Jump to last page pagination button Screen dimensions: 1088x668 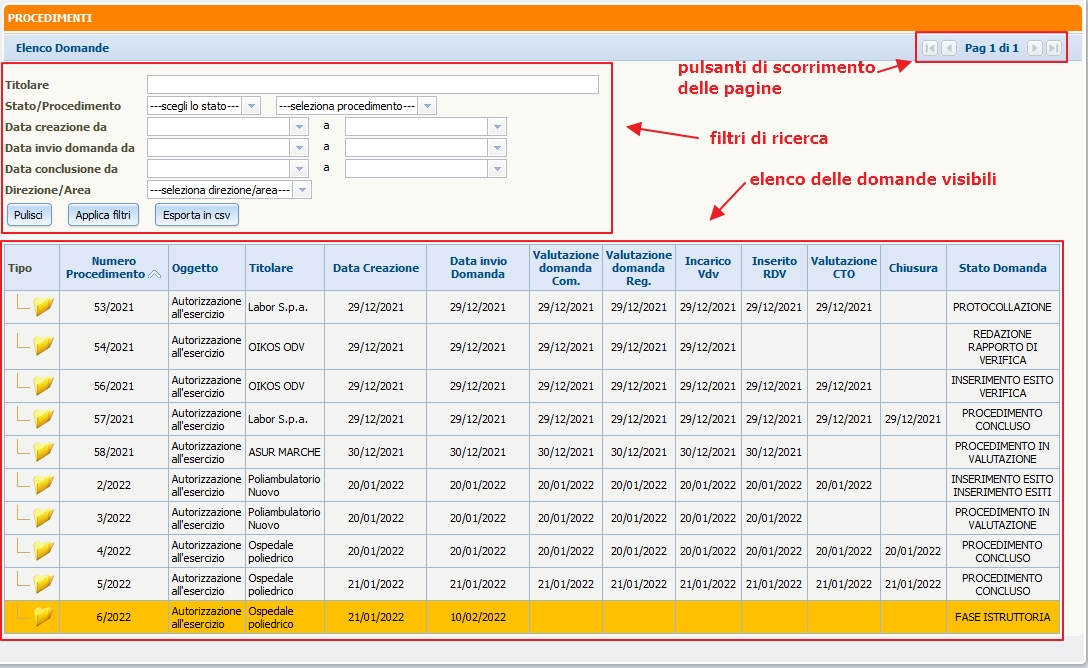[x=1053, y=48]
